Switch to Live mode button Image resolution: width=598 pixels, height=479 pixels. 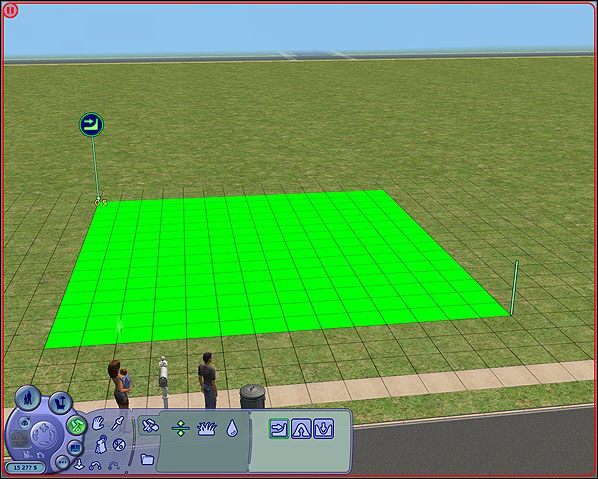pyautogui.click(x=28, y=399)
